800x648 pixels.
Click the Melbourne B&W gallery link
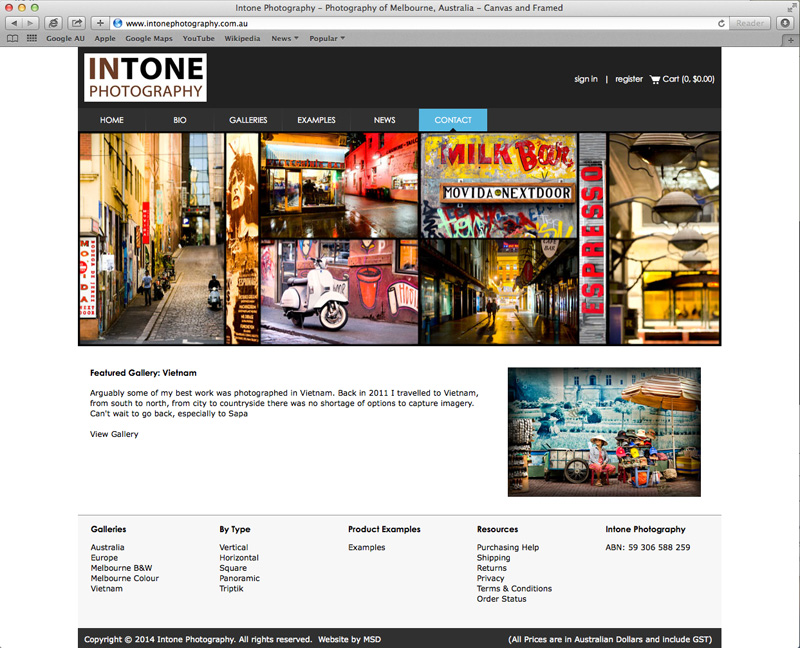(121, 568)
